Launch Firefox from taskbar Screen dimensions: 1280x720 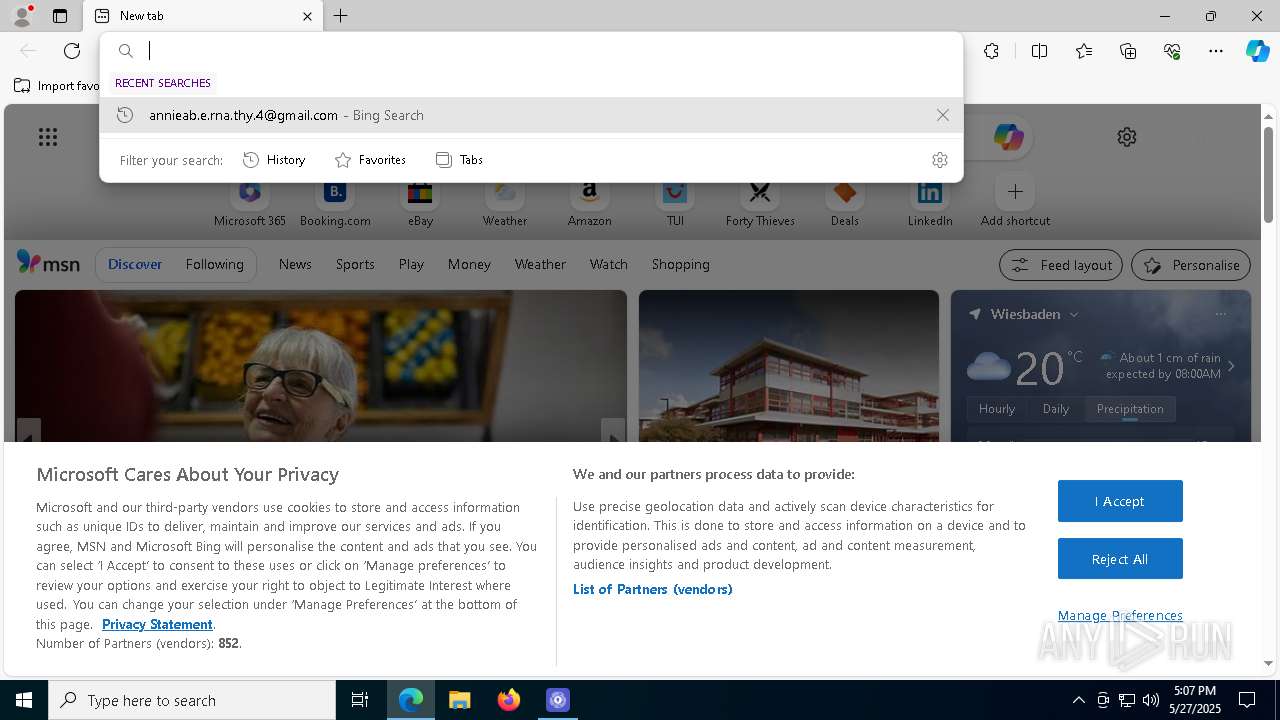[x=509, y=700]
